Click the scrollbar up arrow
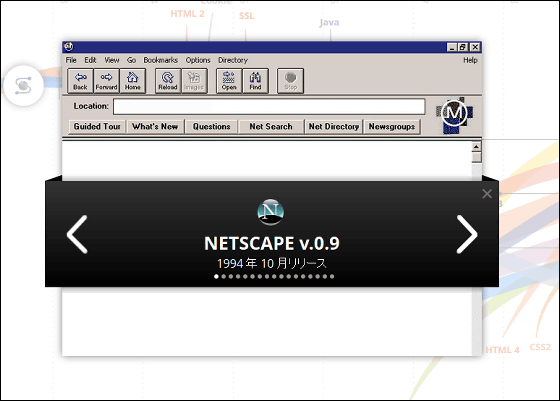This screenshot has height=401, width=560. click(x=476, y=147)
